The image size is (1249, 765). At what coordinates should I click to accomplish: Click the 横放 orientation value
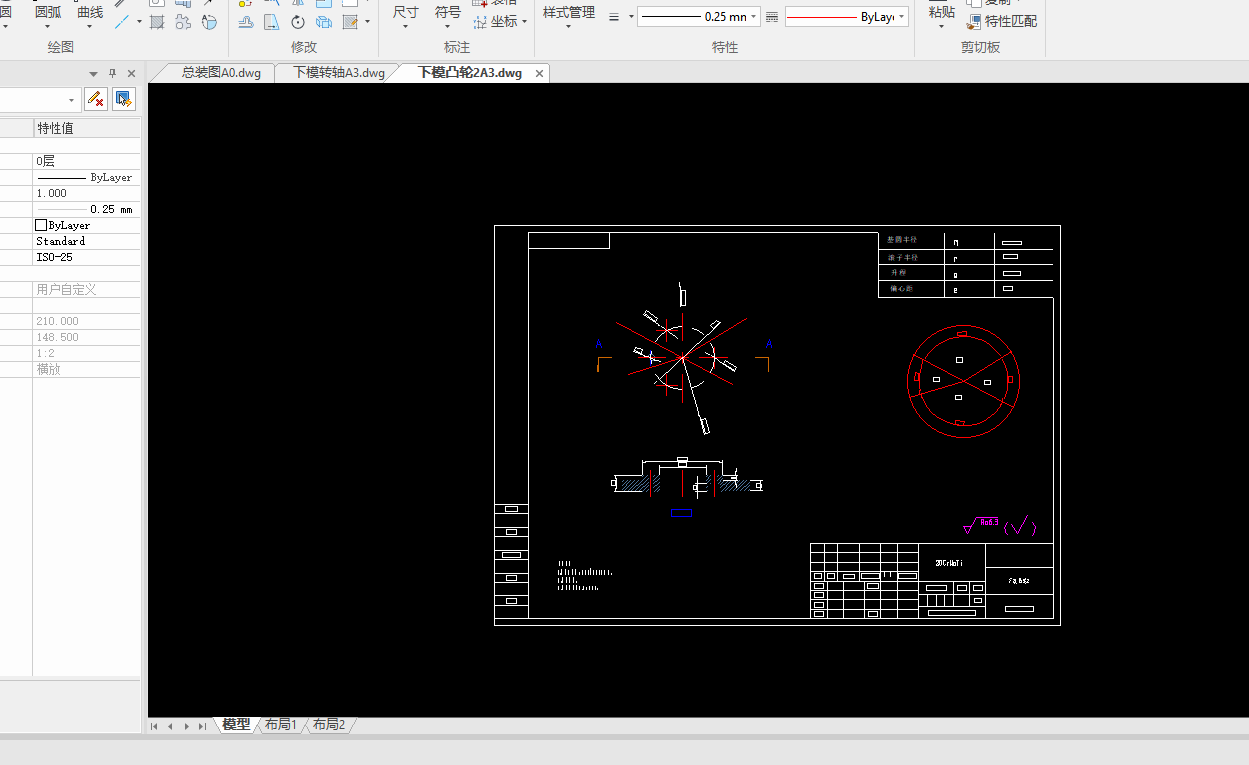87,369
